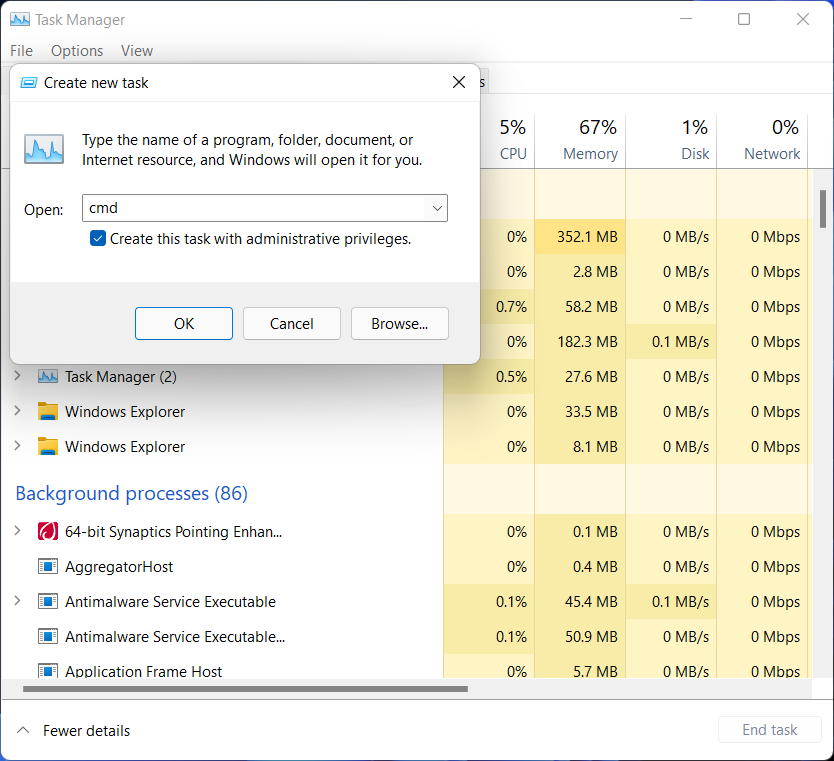Click the large Run graph icon in dialog
The width and height of the screenshot is (834, 761).
pos(44,149)
